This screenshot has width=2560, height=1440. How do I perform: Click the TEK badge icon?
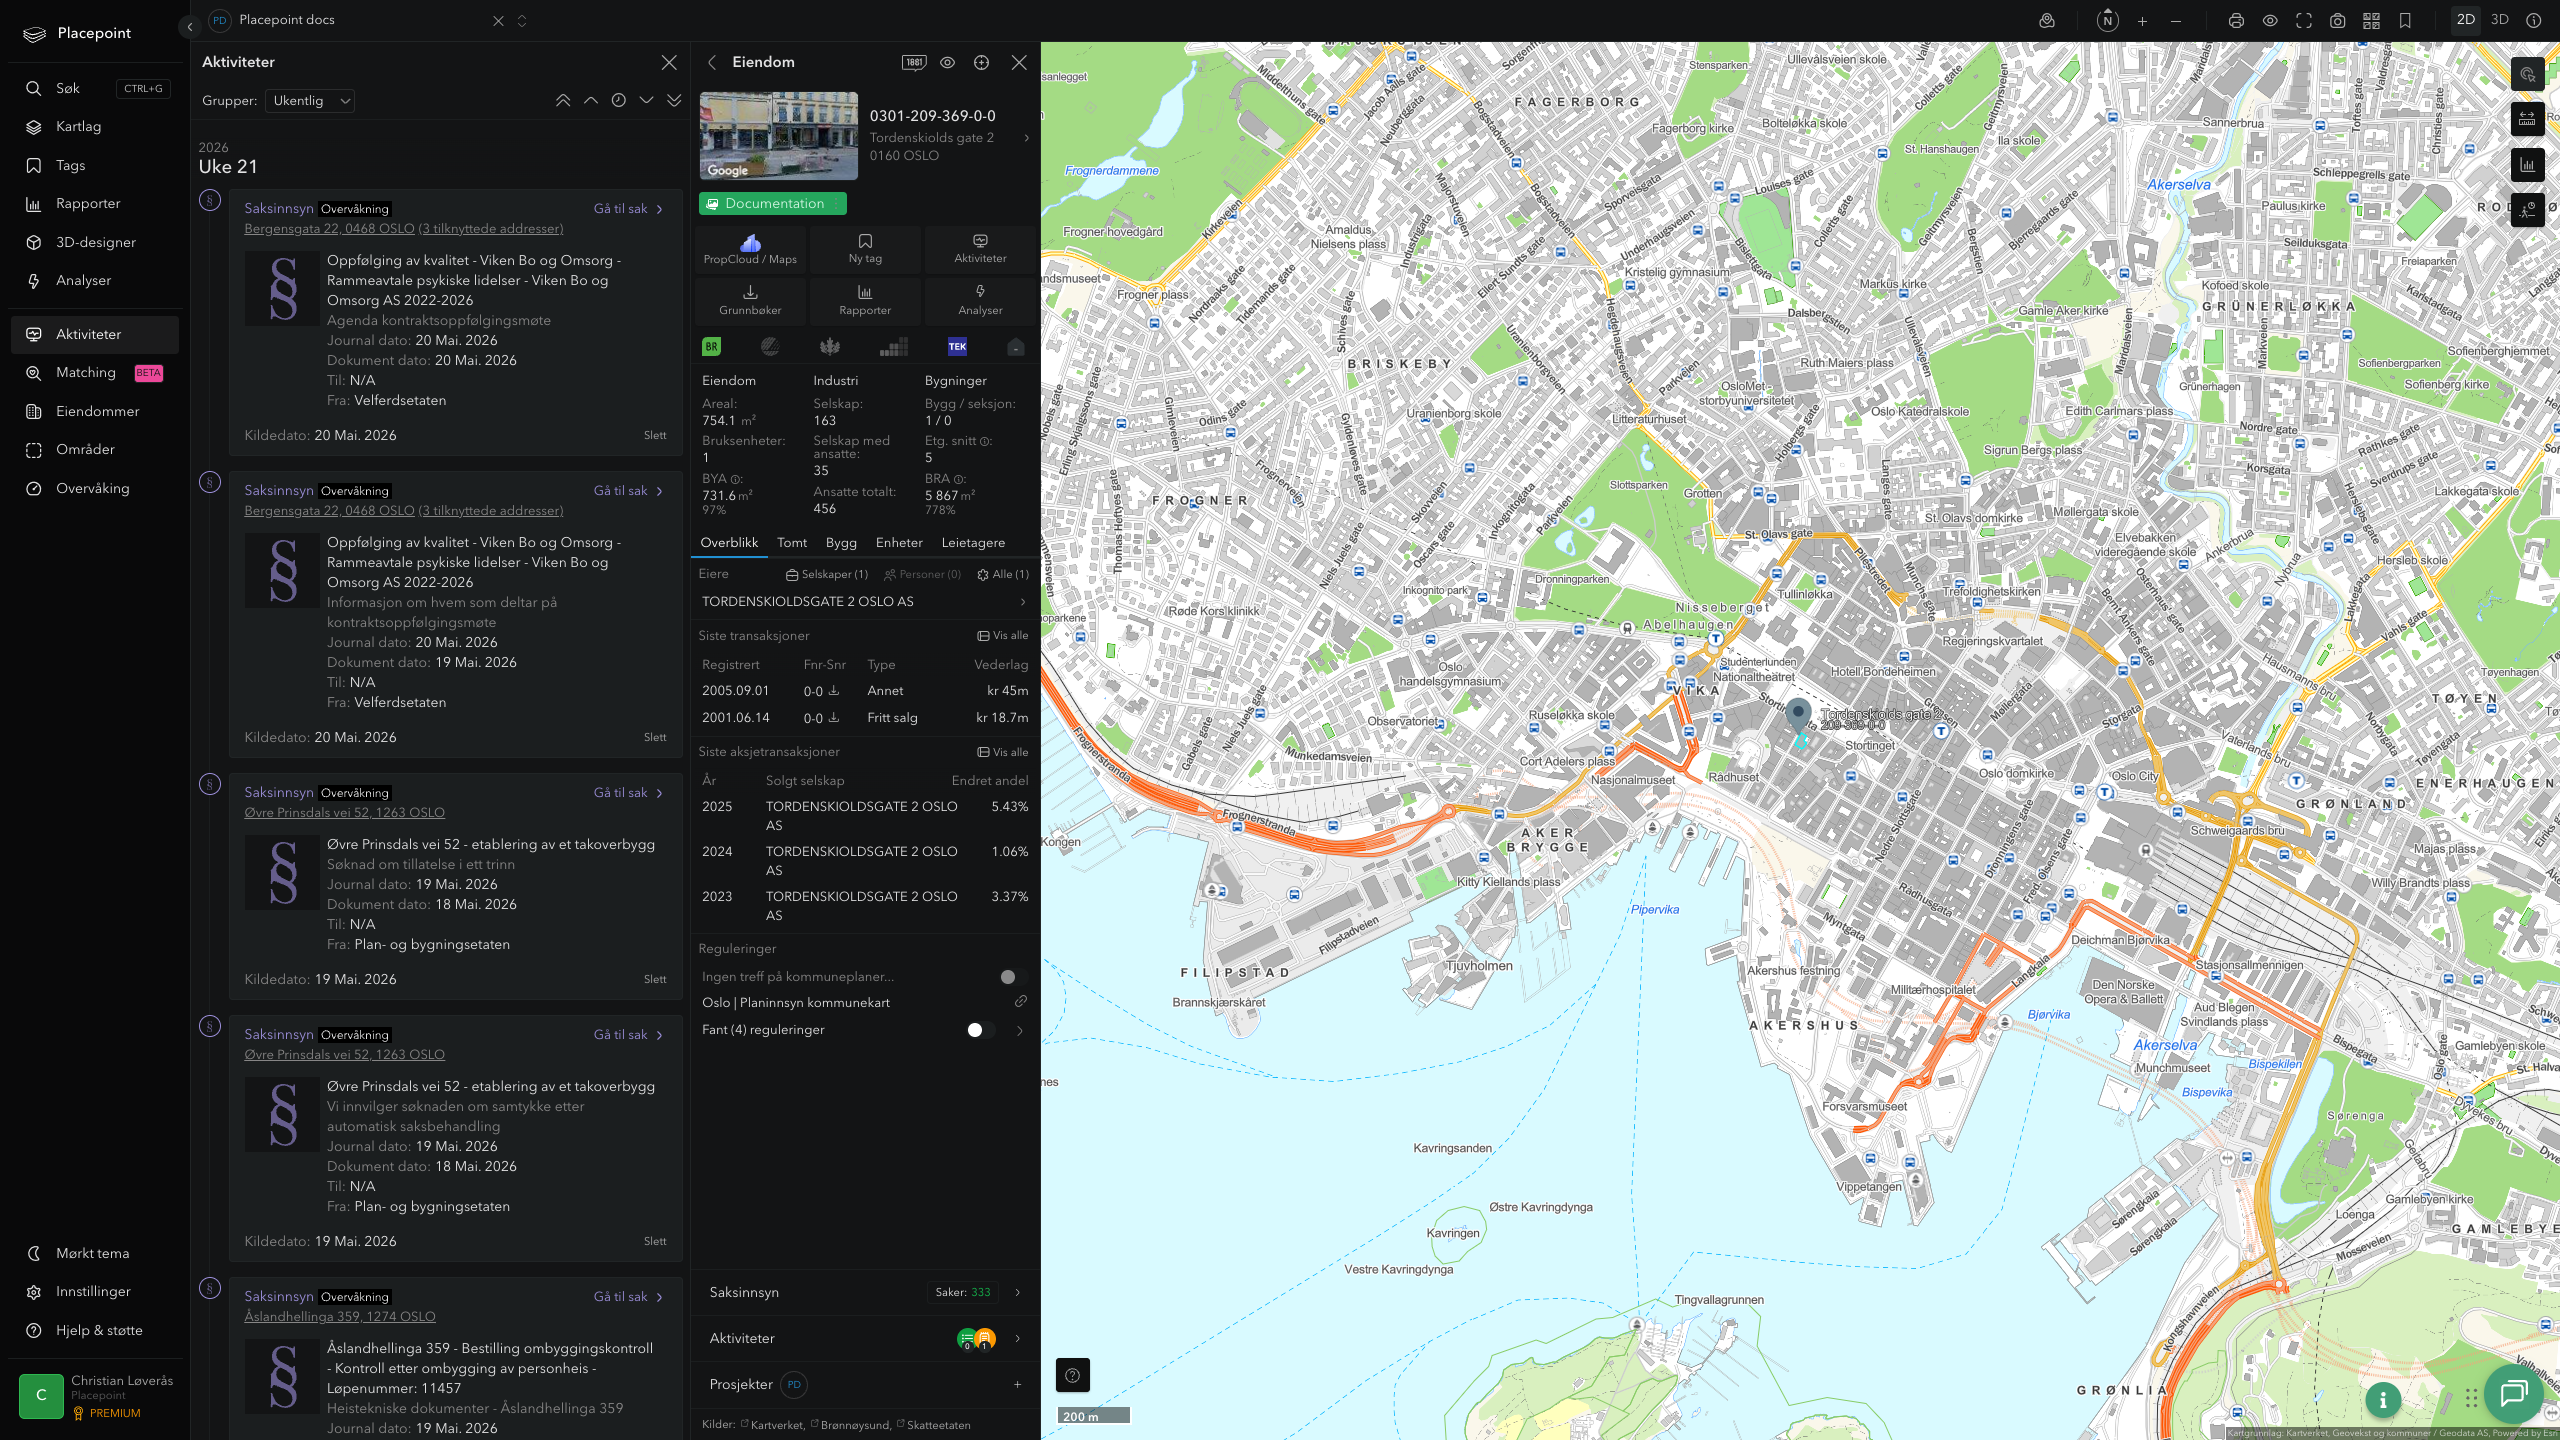coord(957,347)
